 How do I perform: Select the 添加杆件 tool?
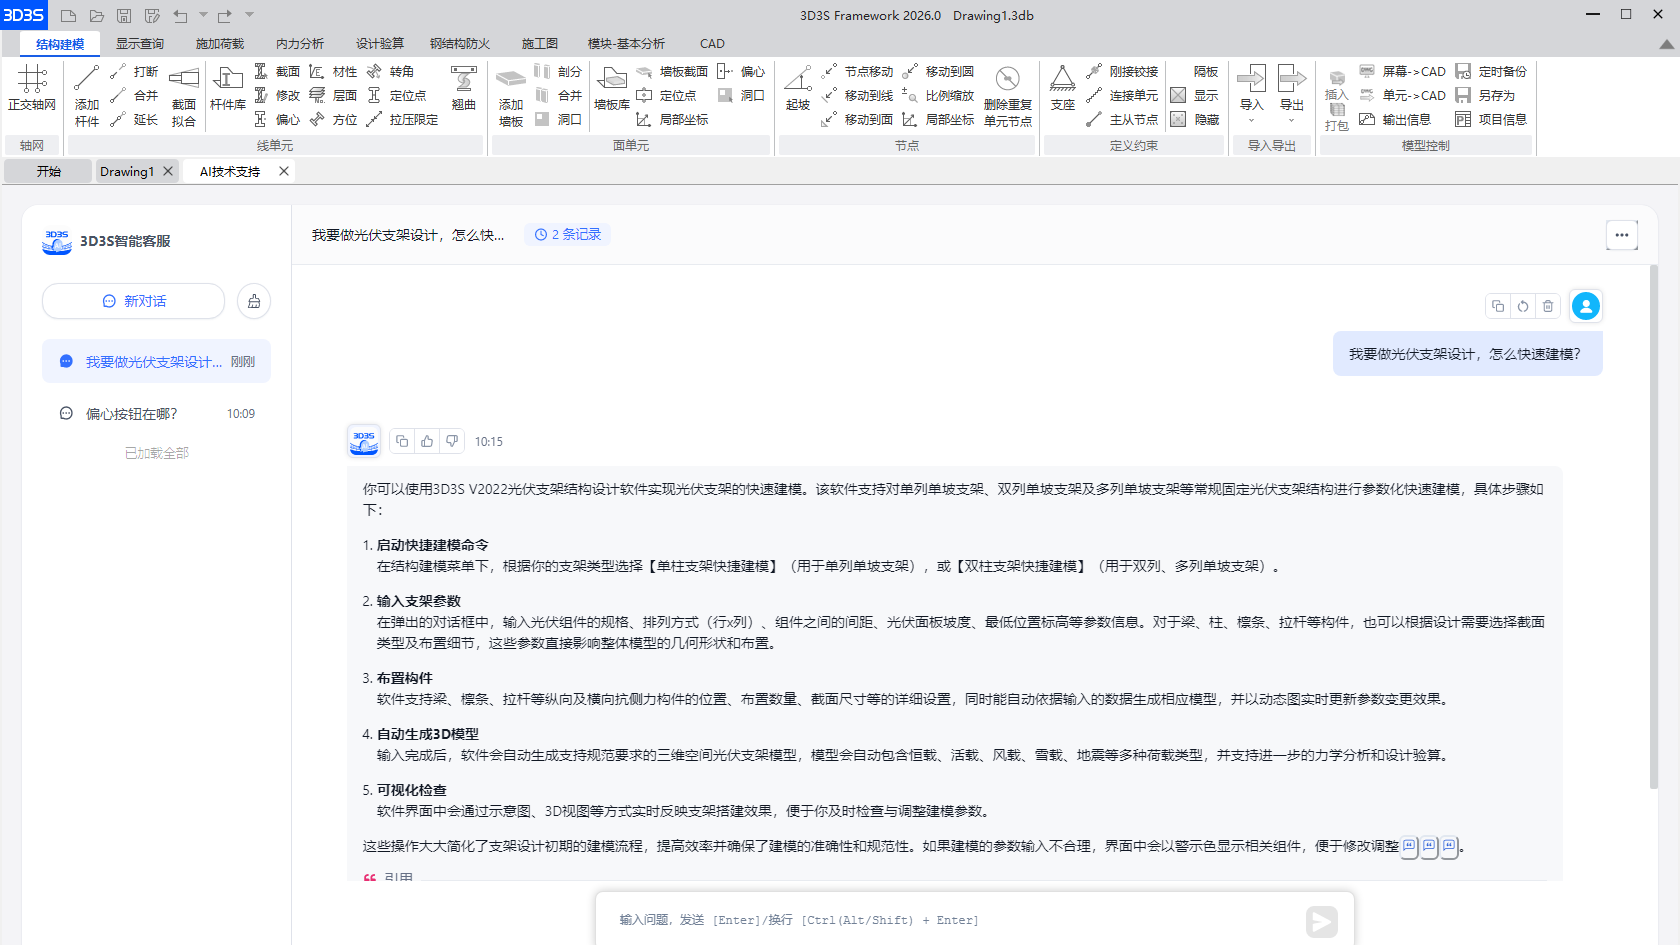[x=87, y=96]
